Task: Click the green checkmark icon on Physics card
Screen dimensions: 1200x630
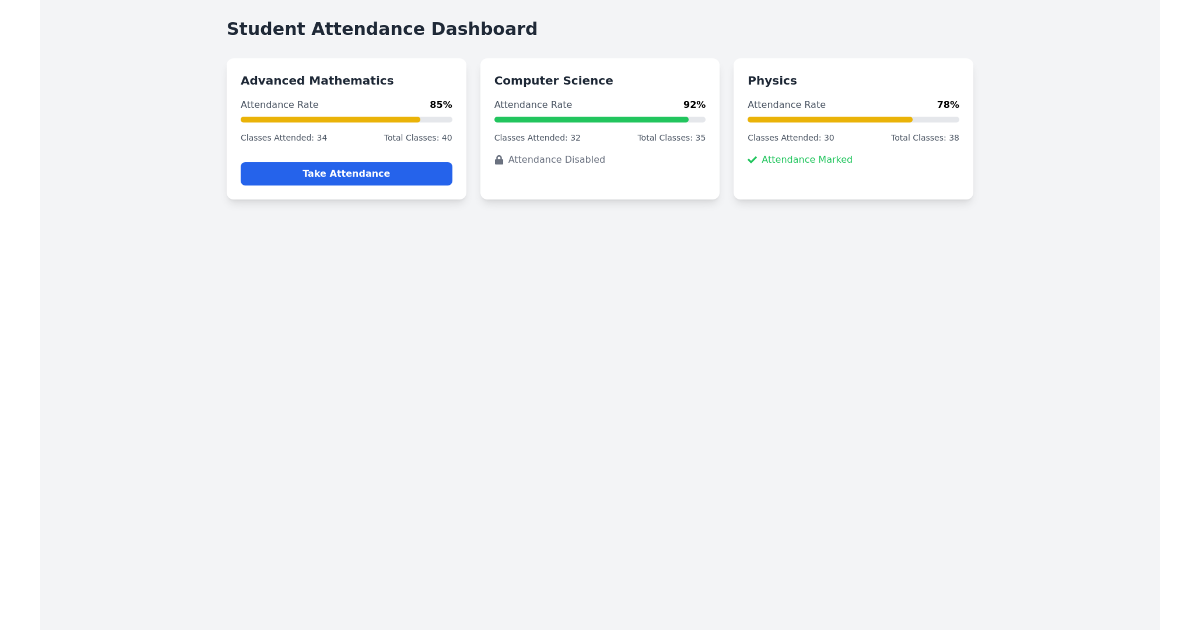Action: coord(753,159)
